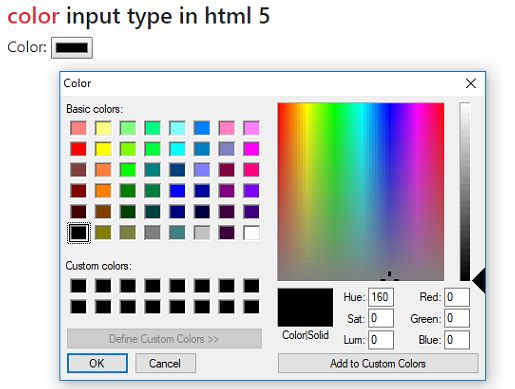Choose the medium gray basic swatch

point(152,233)
